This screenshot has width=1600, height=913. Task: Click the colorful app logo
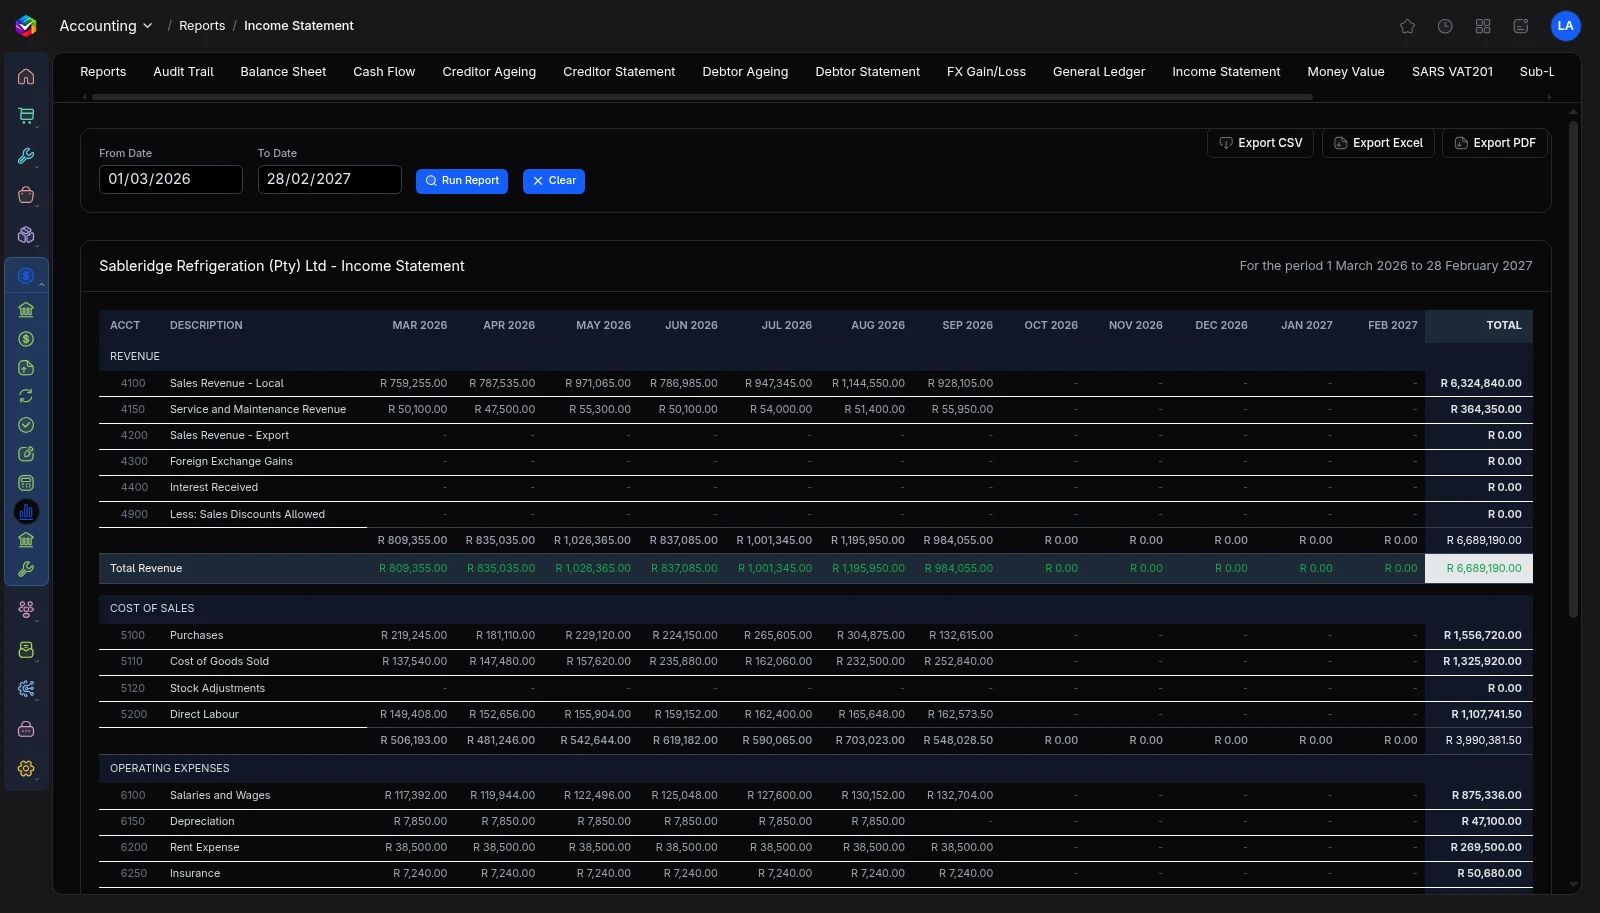[x=26, y=26]
